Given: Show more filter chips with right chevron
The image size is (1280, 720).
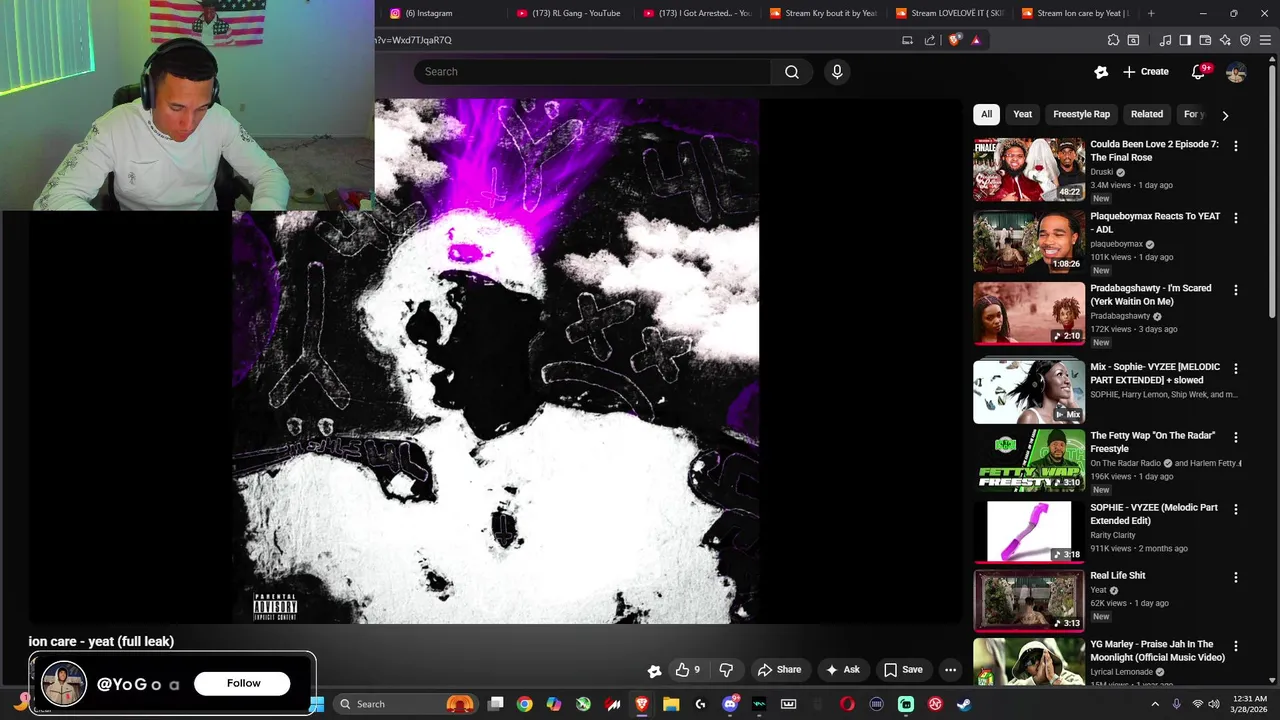Looking at the screenshot, I should click(1225, 115).
